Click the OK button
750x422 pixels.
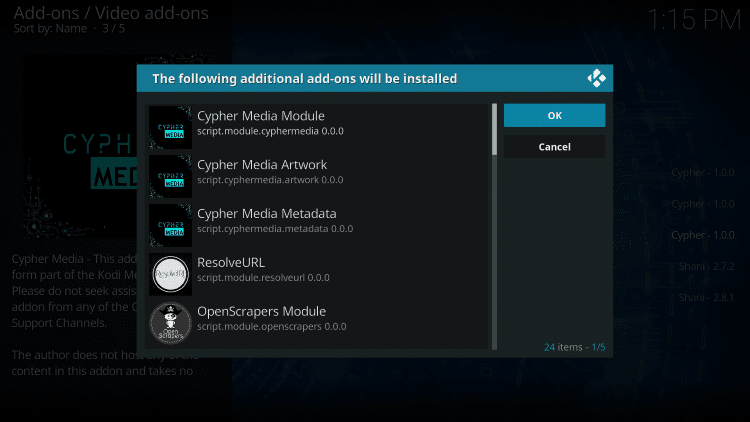[554, 115]
